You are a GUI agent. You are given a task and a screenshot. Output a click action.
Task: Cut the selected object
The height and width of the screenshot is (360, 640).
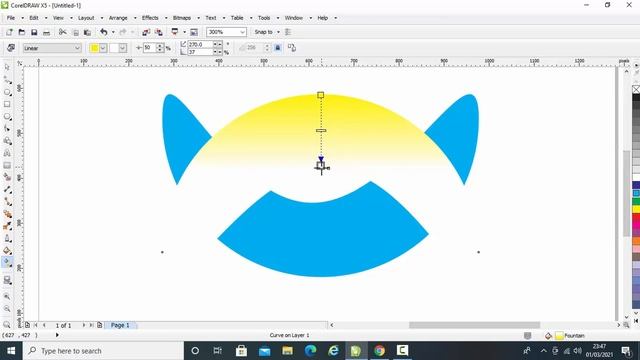(x=62, y=32)
